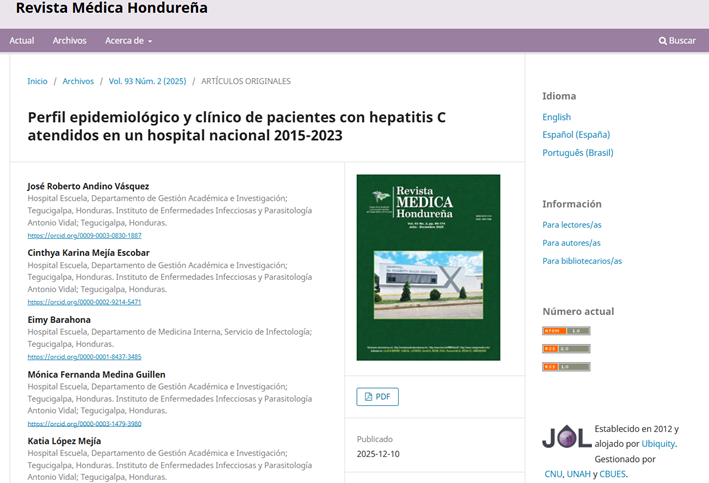The image size is (709, 483).
Task: Download the article PDF
Action: [x=377, y=397]
